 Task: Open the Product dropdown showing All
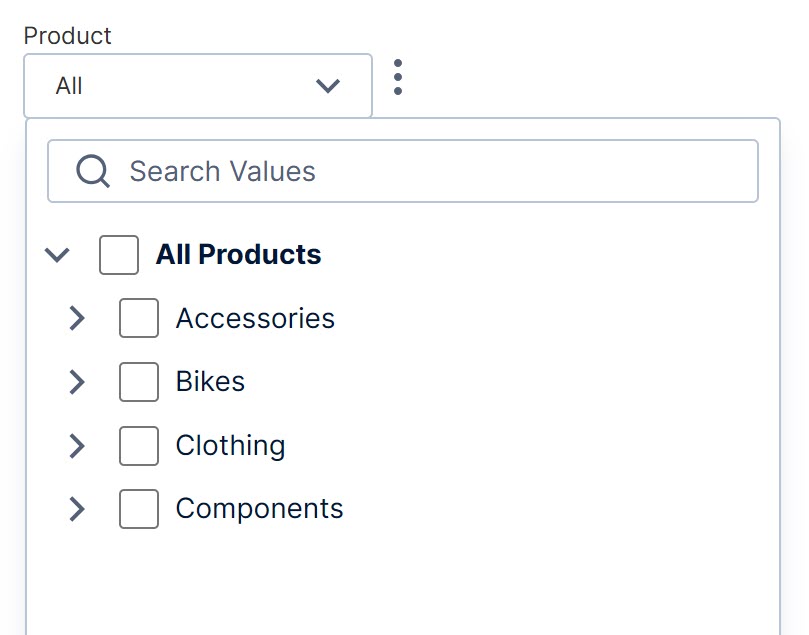[x=197, y=86]
